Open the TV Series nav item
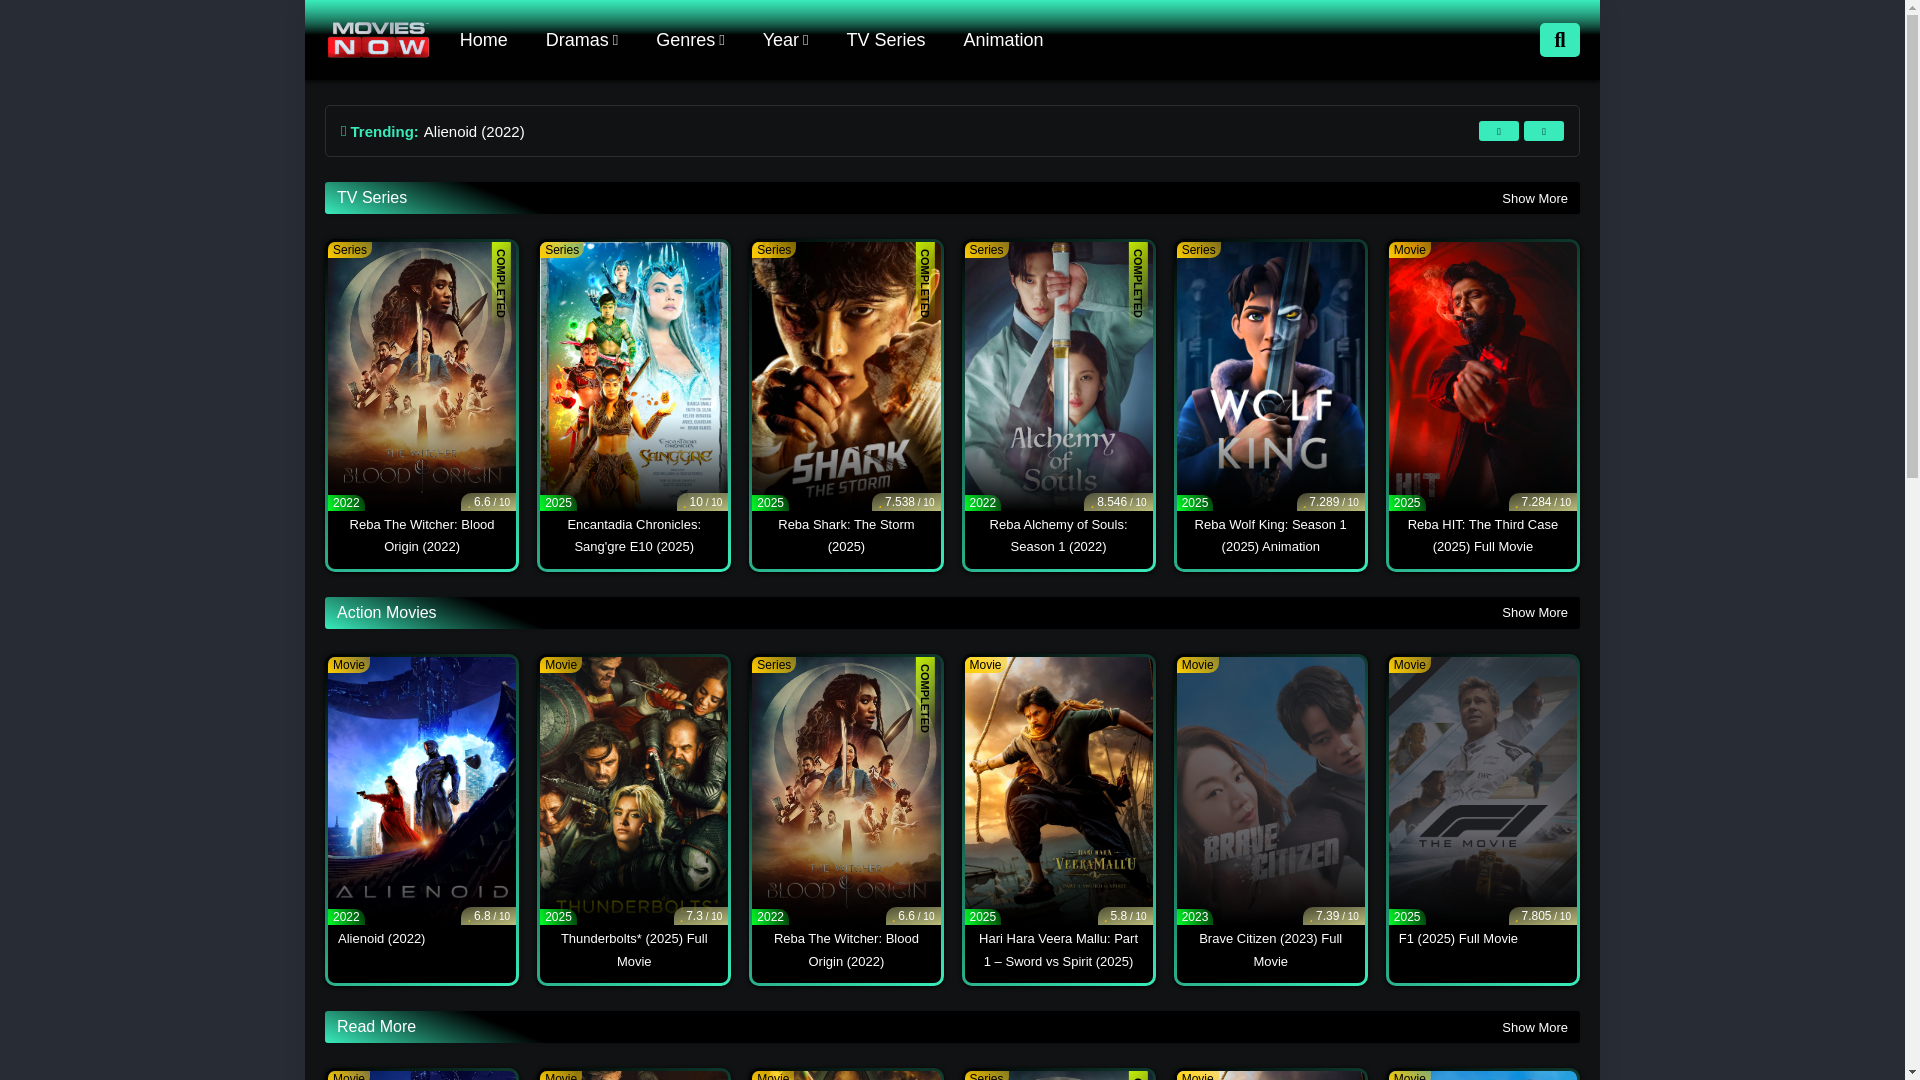 pyautogui.click(x=885, y=40)
